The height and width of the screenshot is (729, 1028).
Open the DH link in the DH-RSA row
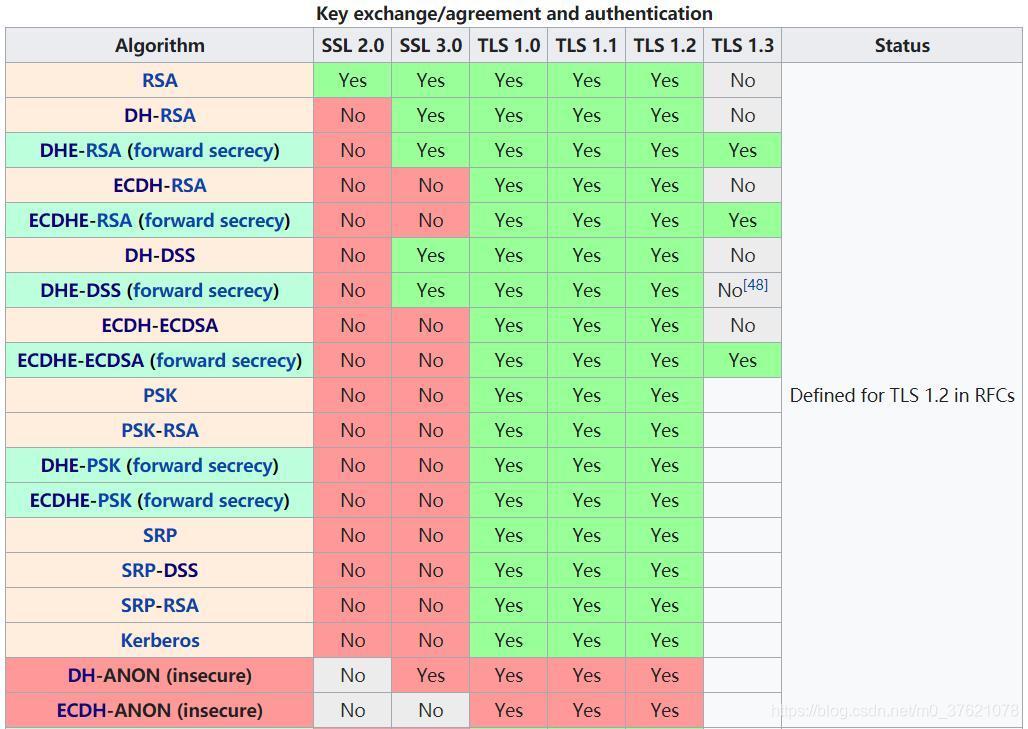pos(138,115)
